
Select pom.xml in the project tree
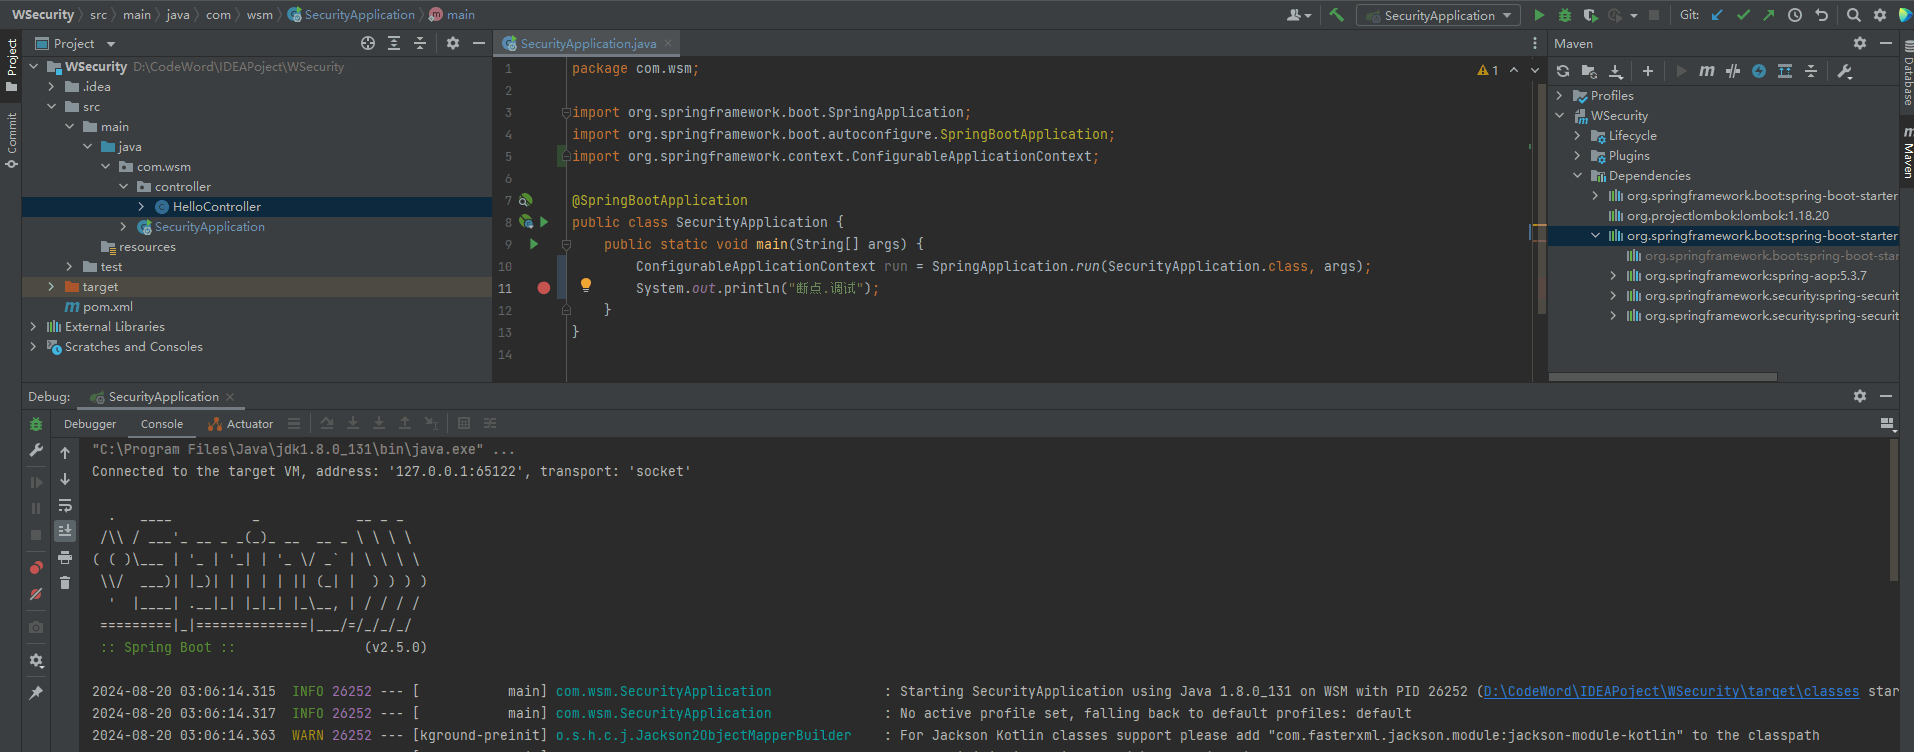click(107, 307)
